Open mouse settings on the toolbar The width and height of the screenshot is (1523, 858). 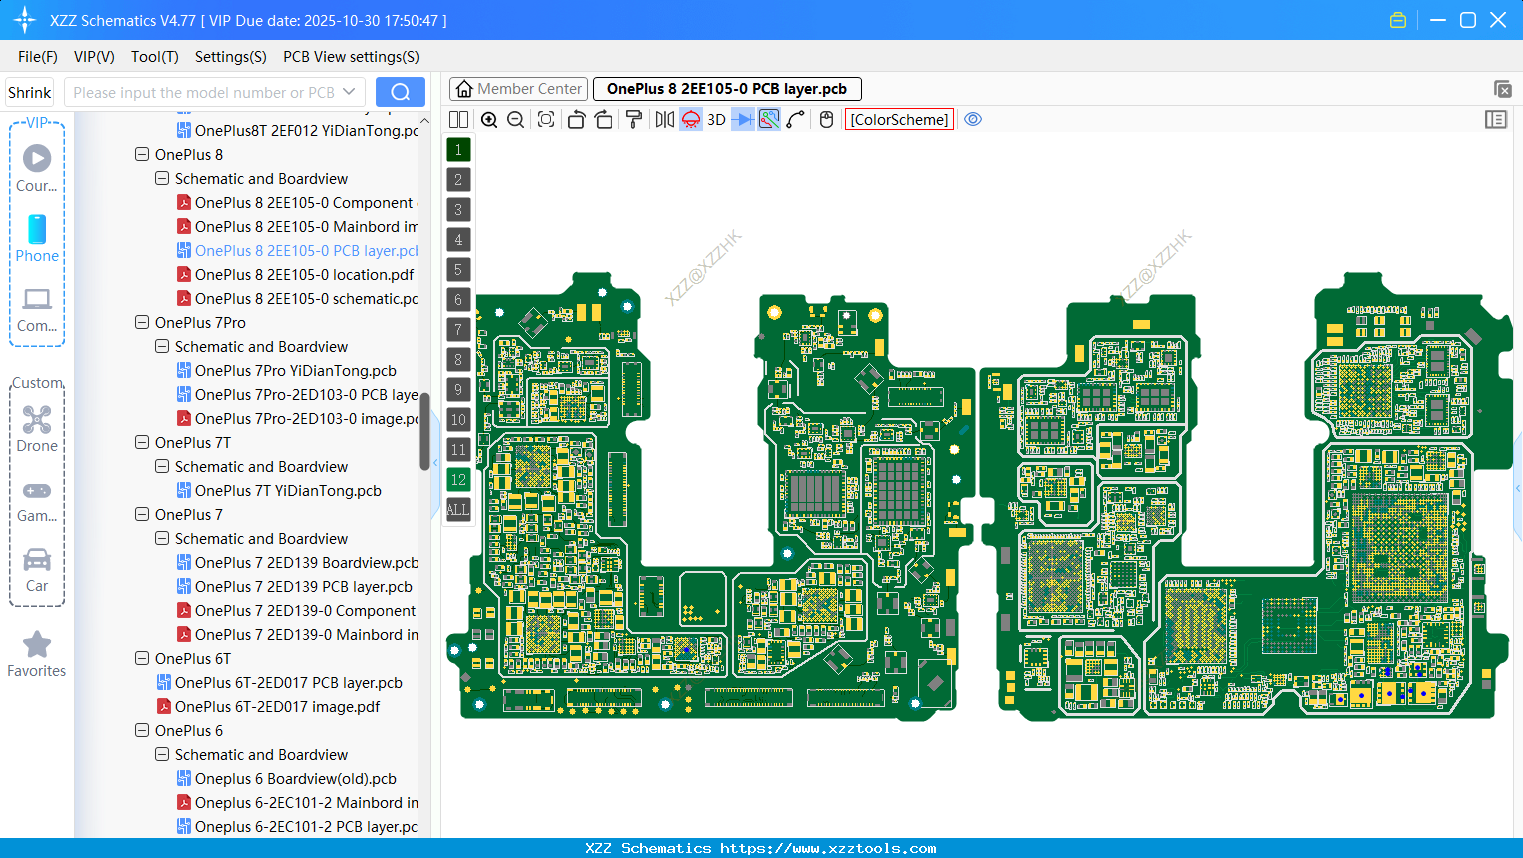825,119
